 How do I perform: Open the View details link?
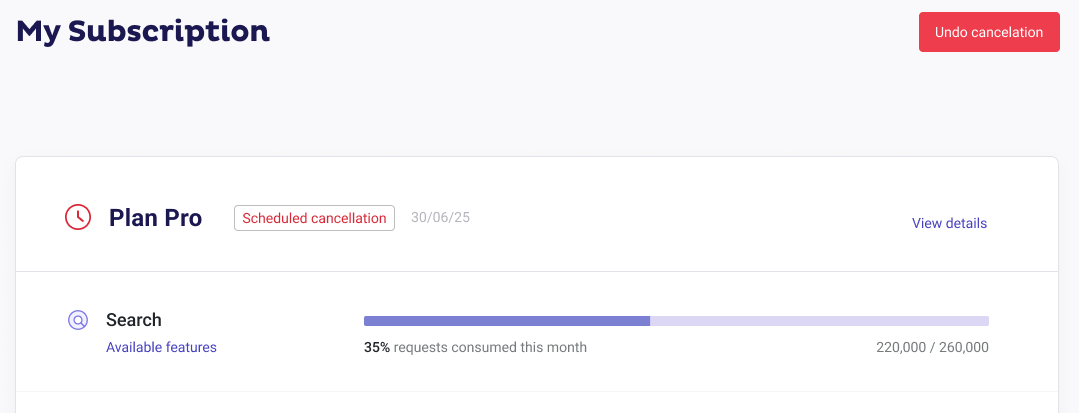(949, 223)
